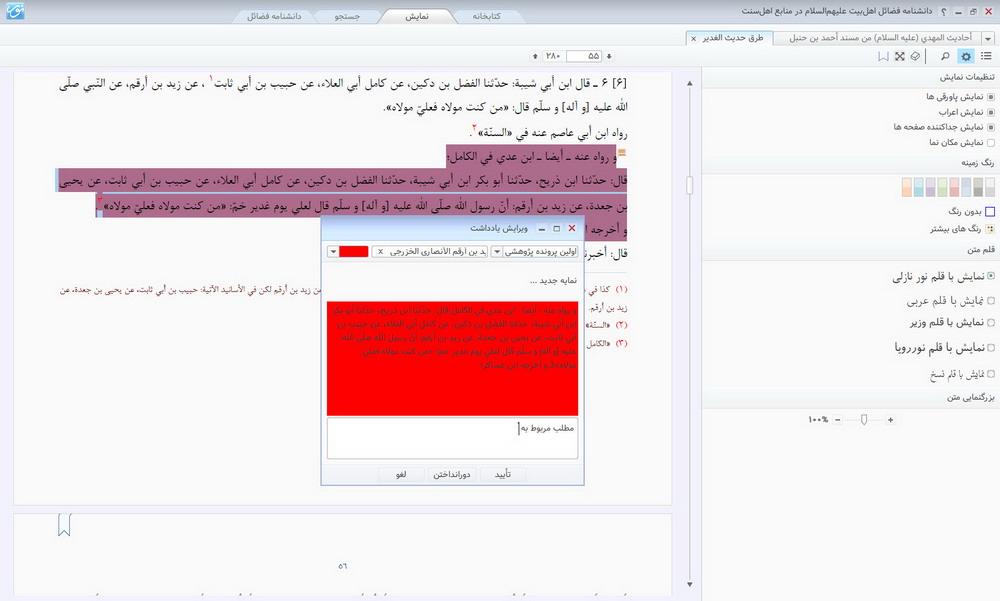This screenshot has height=601, width=1000.
Task: Toggle نمایش پاورقی ها footnotes option
Action: tap(960, 96)
